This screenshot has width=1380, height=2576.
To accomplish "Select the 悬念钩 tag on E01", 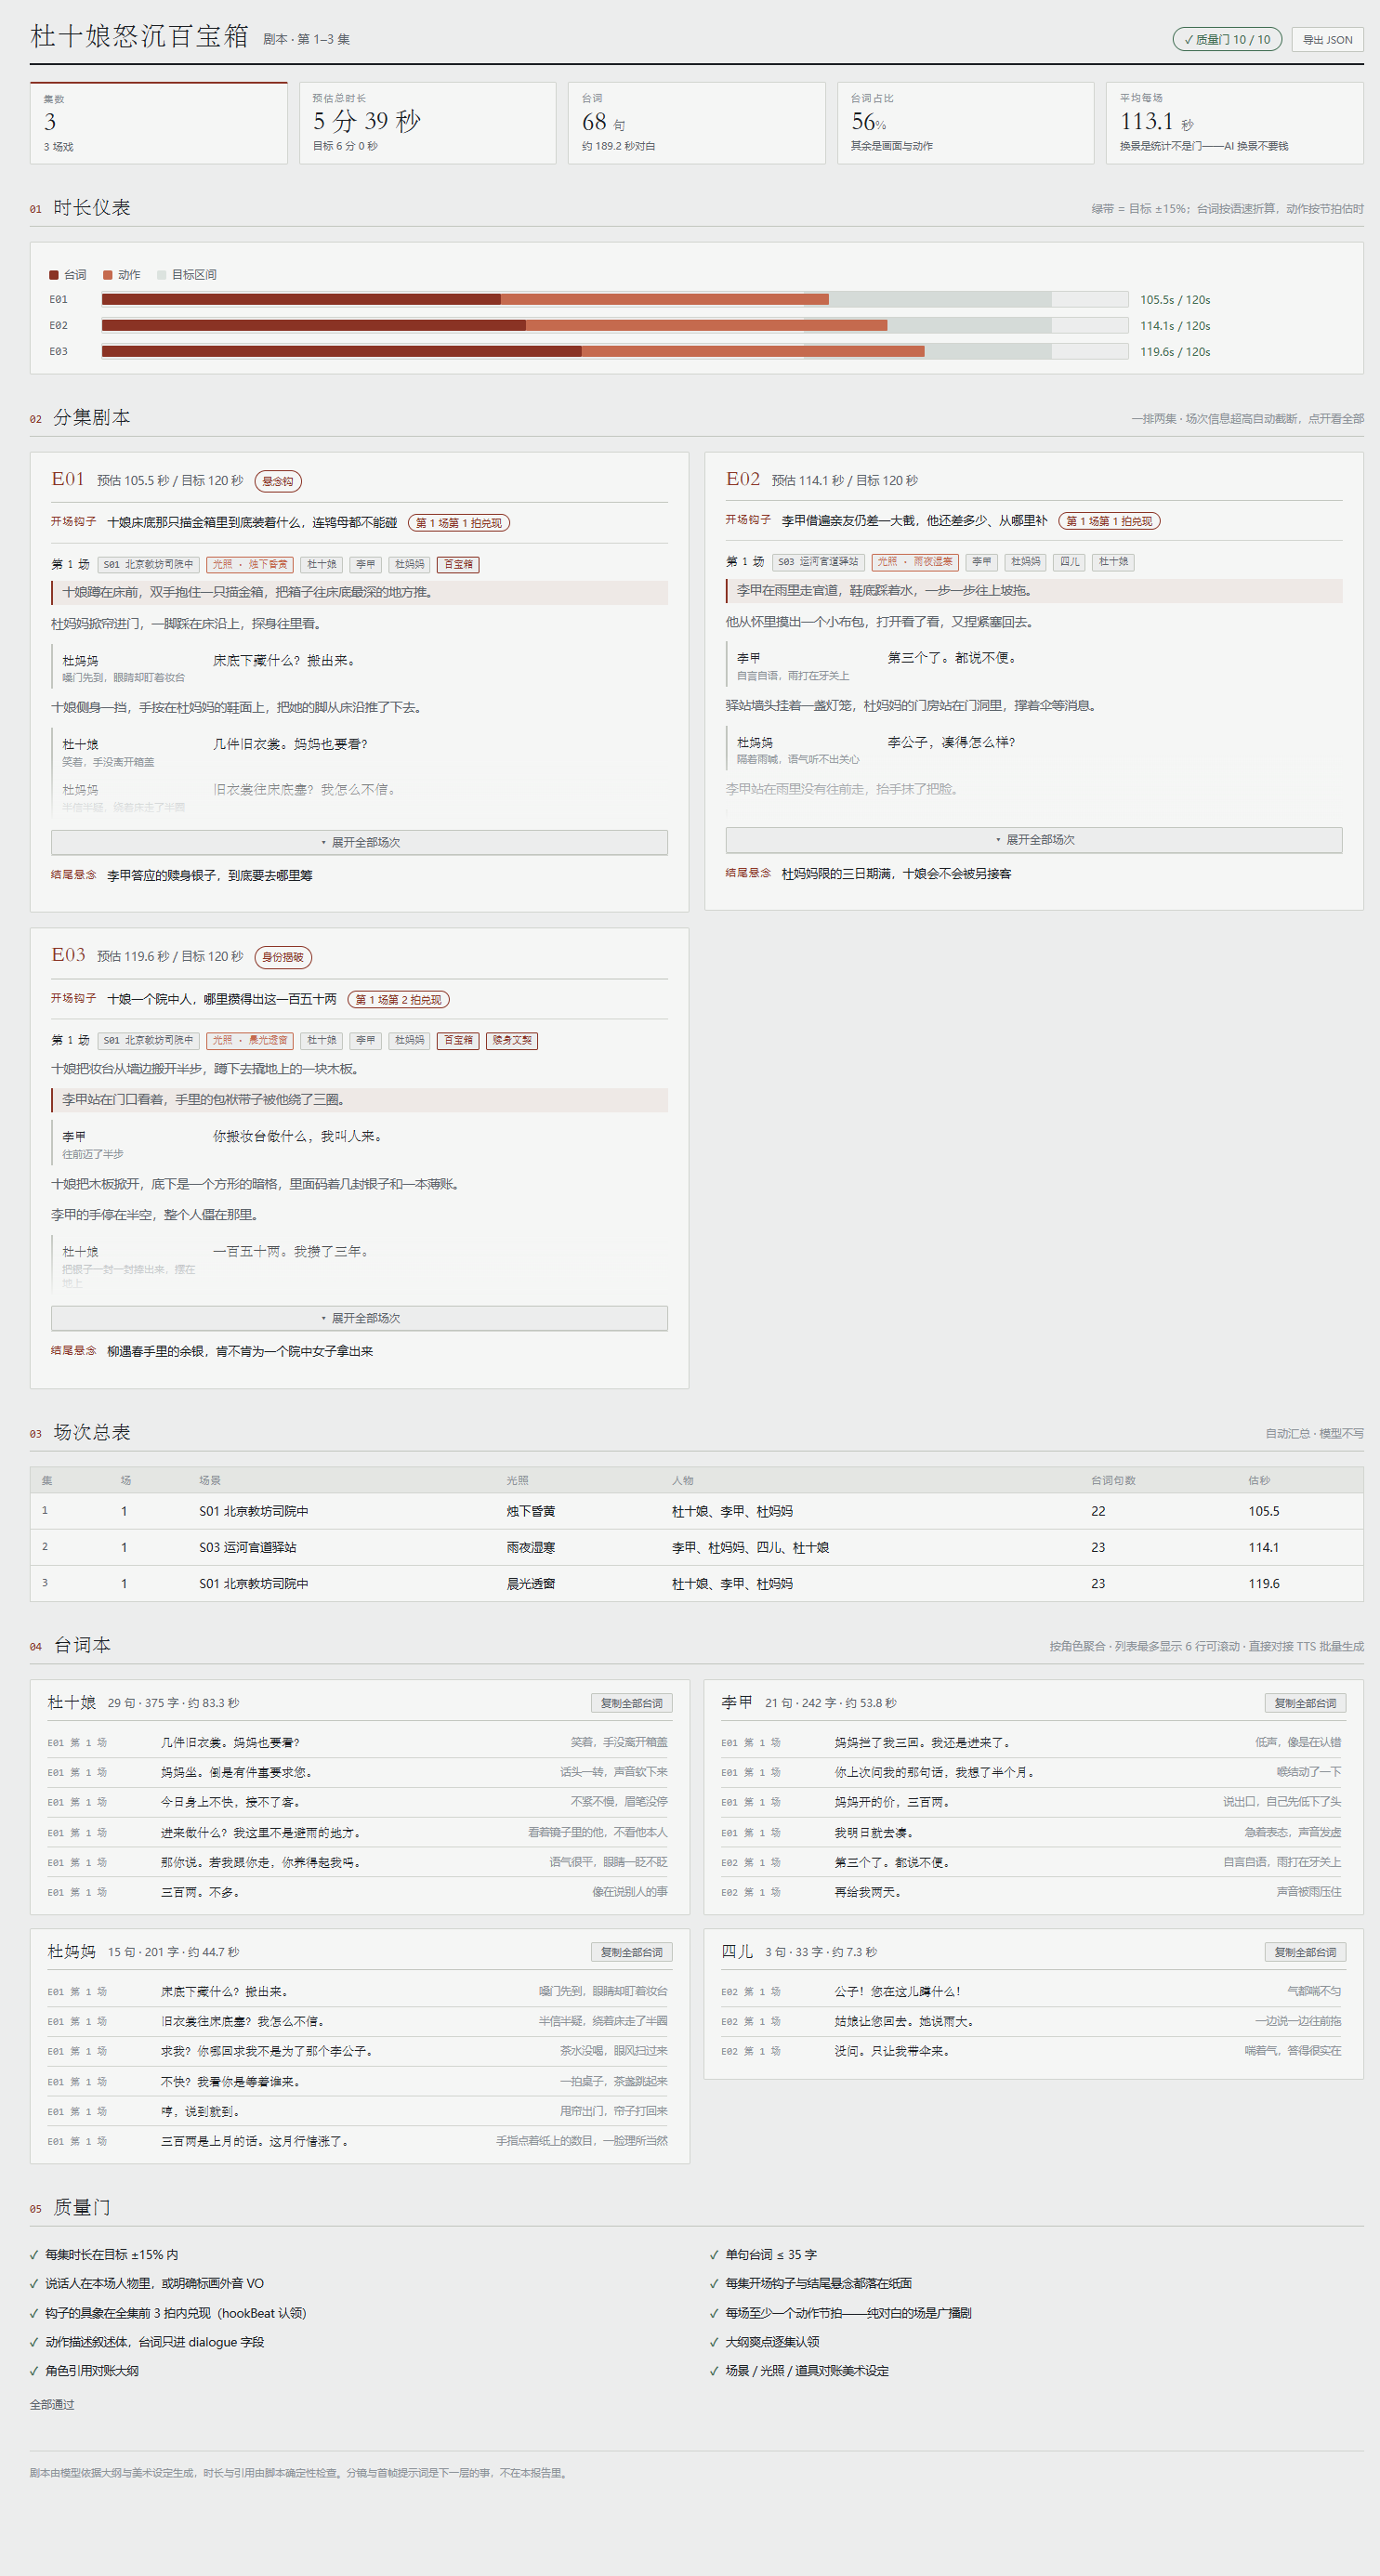I will pos(278,482).
